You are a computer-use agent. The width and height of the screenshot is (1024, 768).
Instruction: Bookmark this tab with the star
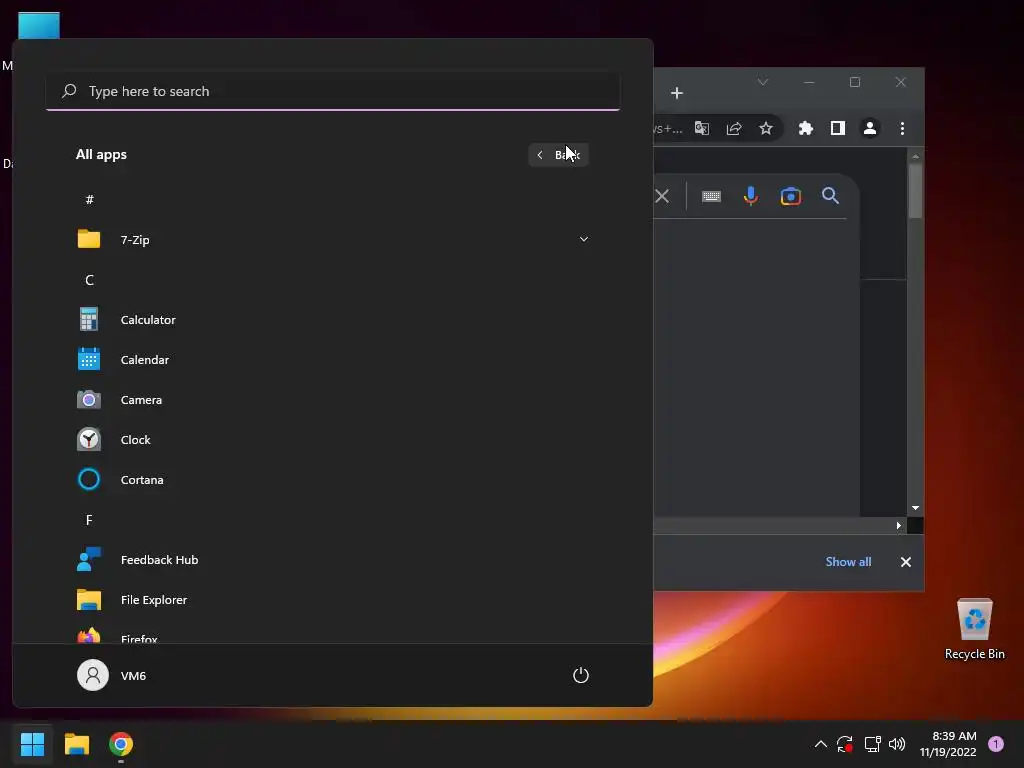pyautogui.click(x=766, y=128)
